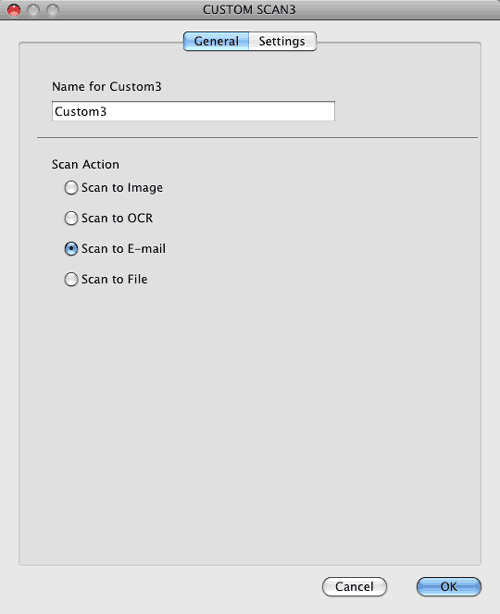This screenshot has width=500, height=614.
Task: Switch to the General tab
Action: coord(216,41)
